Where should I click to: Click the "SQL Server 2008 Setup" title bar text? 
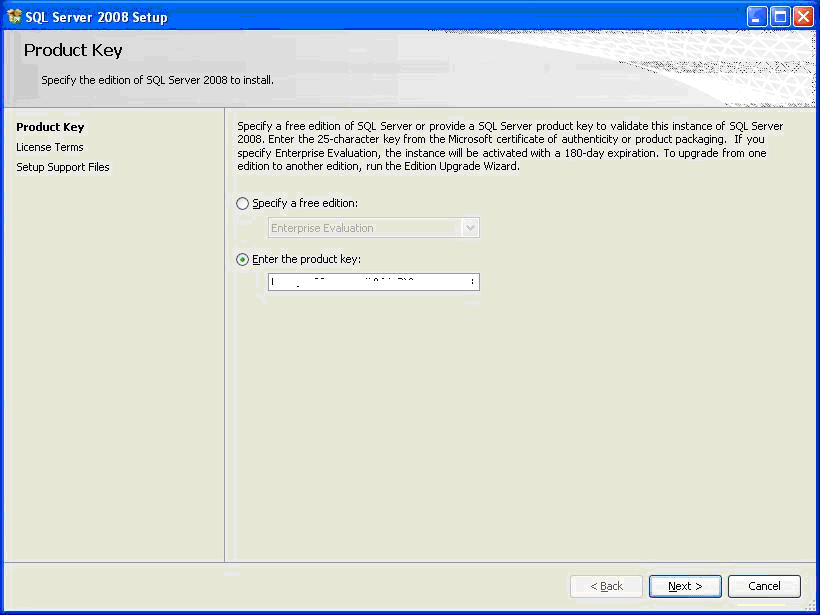click(96, 17)
